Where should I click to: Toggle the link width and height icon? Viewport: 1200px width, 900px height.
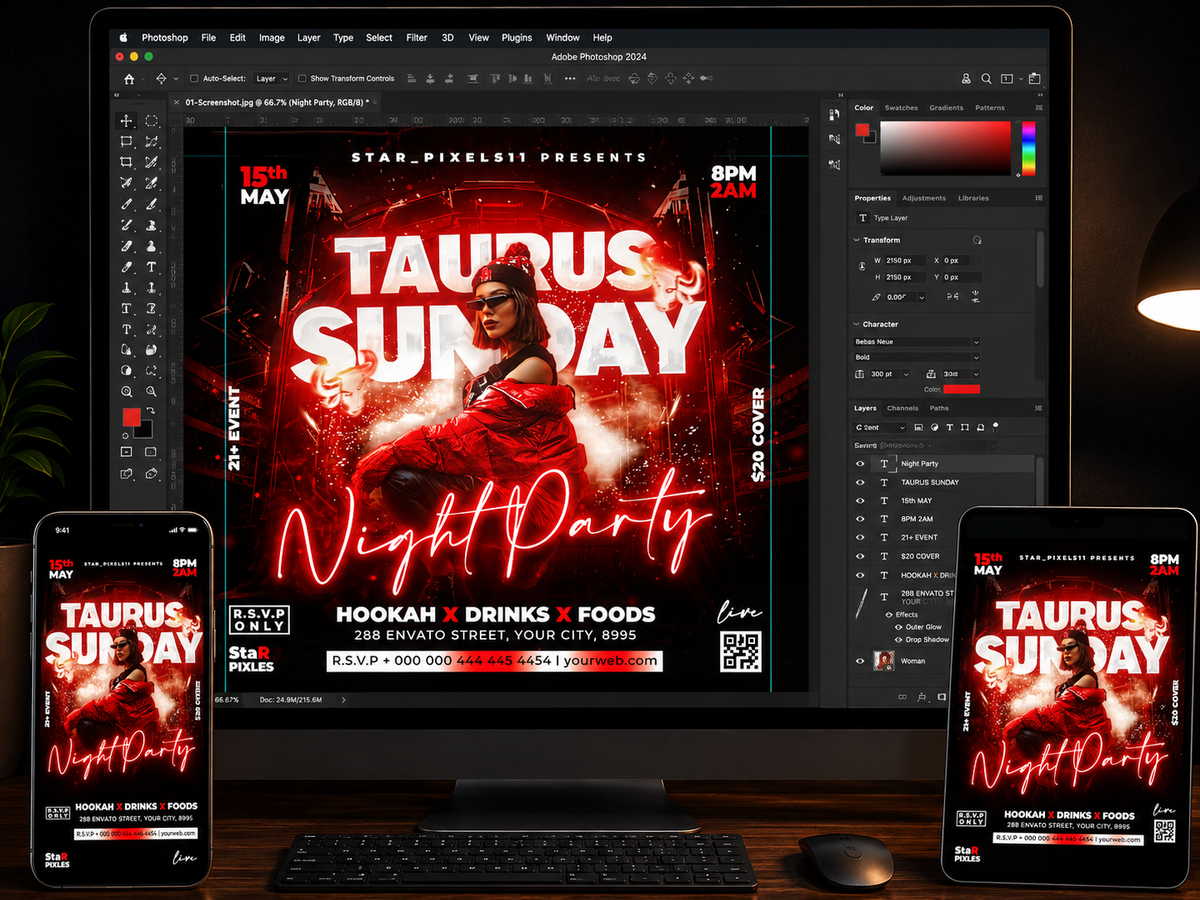[x=862, y=268]
